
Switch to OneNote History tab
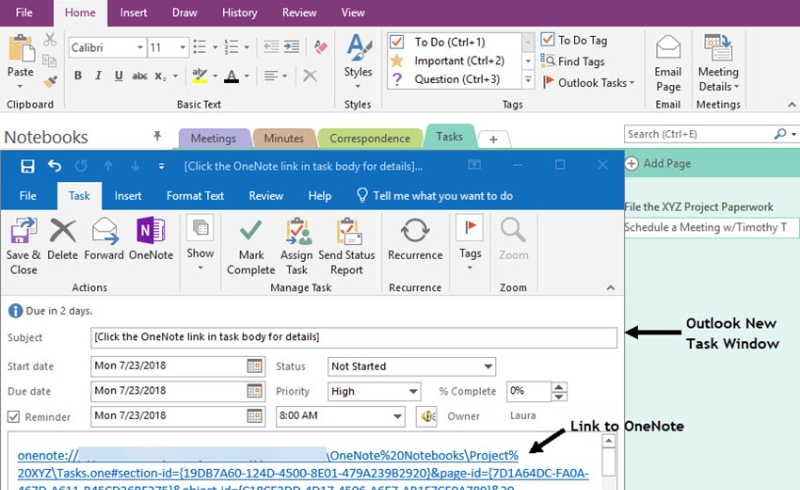click(239, 12)
